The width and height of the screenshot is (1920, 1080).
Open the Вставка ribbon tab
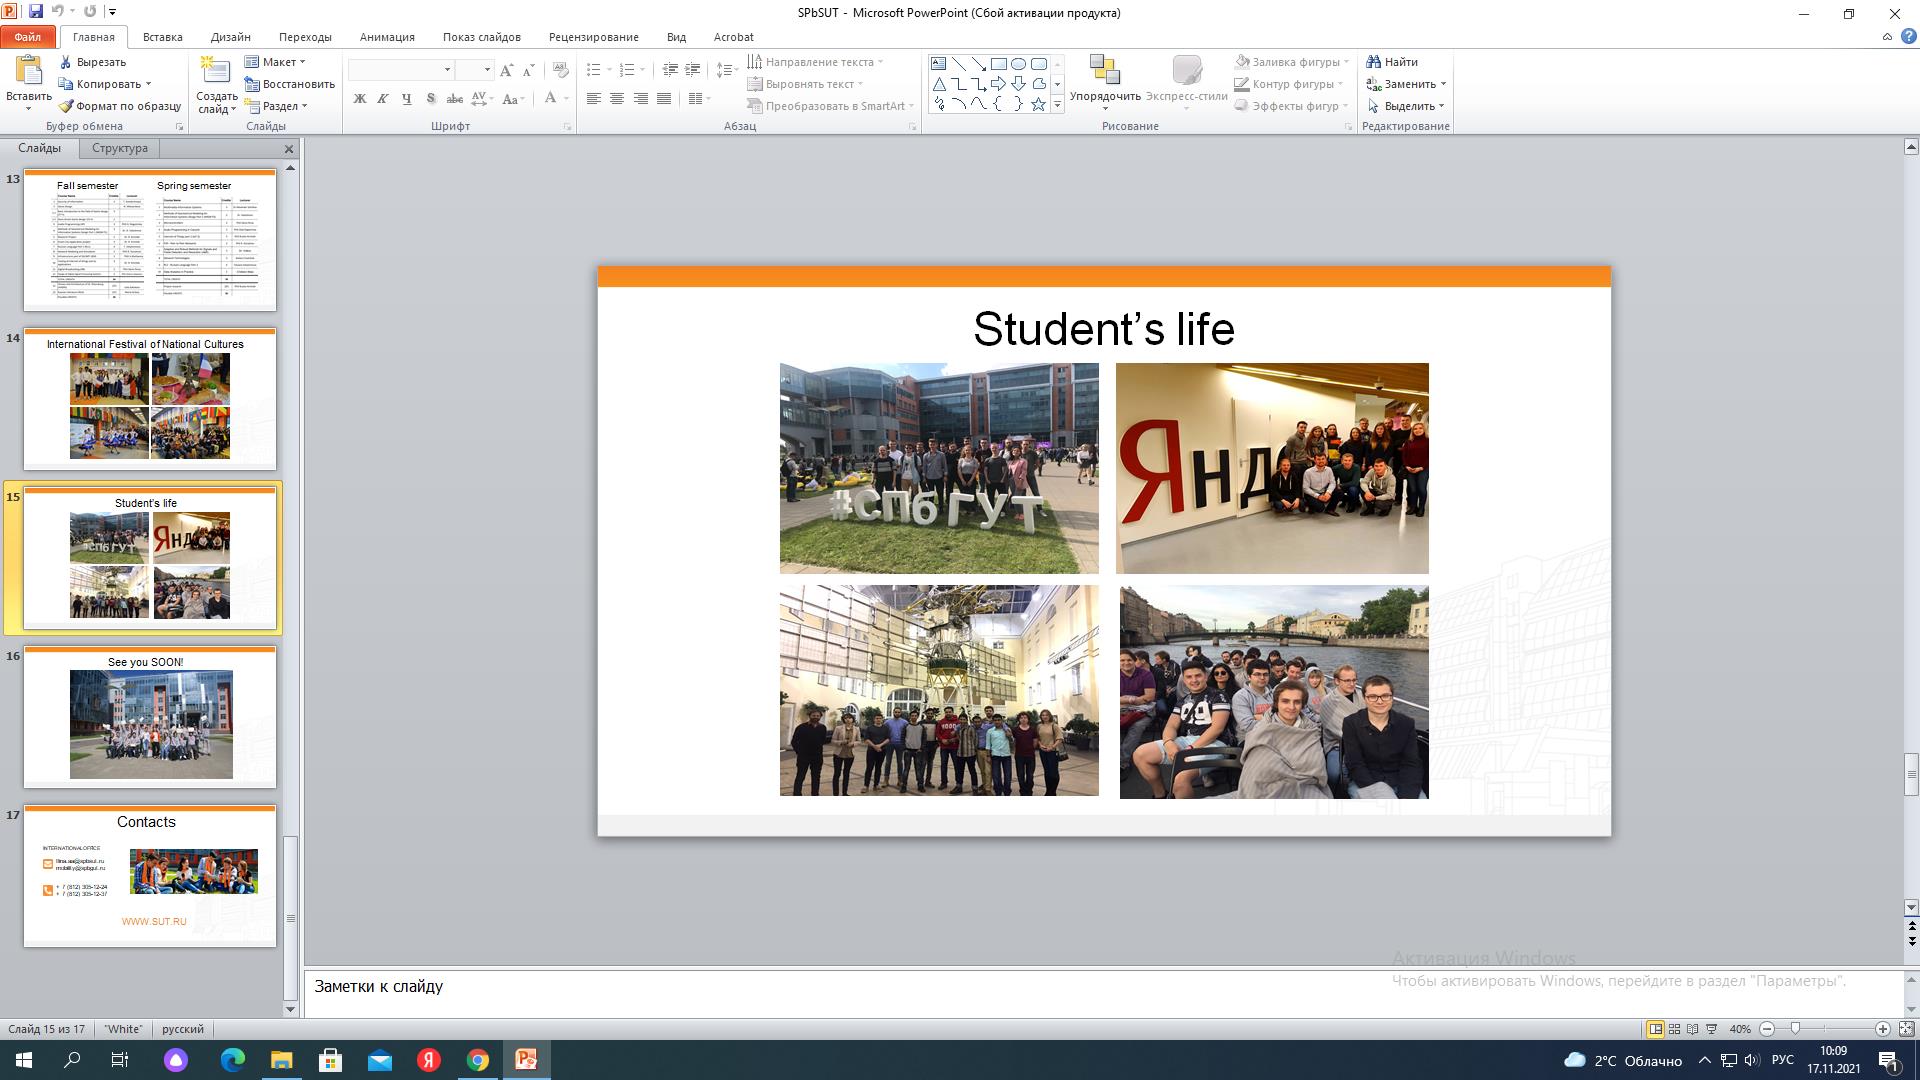tap(162, 37)
